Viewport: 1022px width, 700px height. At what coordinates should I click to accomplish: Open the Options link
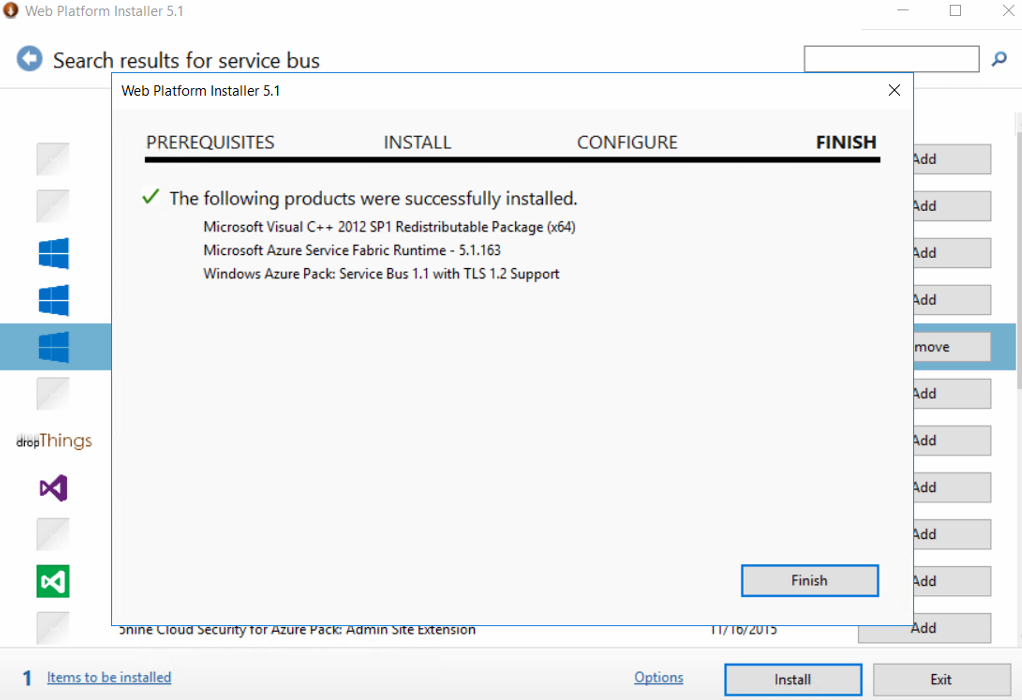(x=658, y=677)
